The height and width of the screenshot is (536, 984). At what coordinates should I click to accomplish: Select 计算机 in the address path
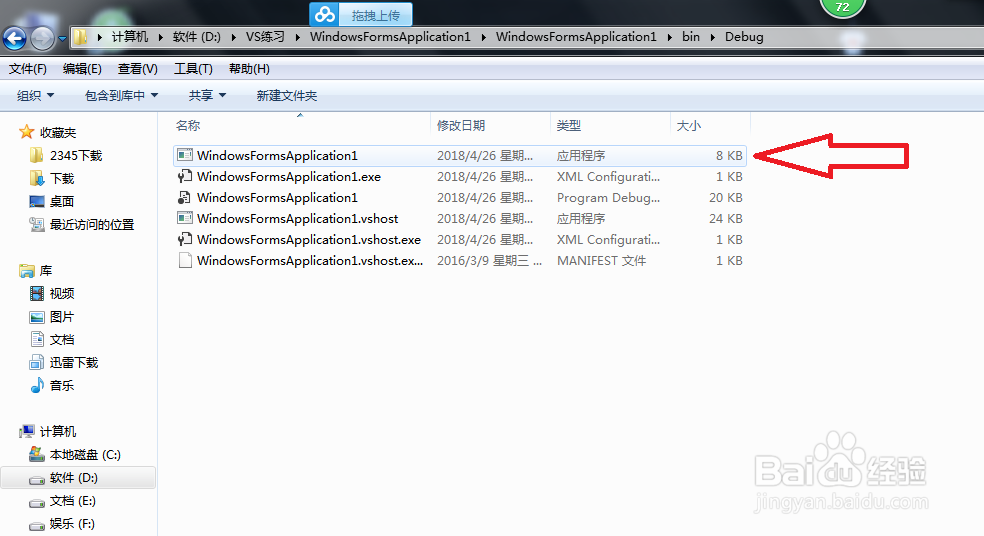pyautogui.click(x=130, y=37)
